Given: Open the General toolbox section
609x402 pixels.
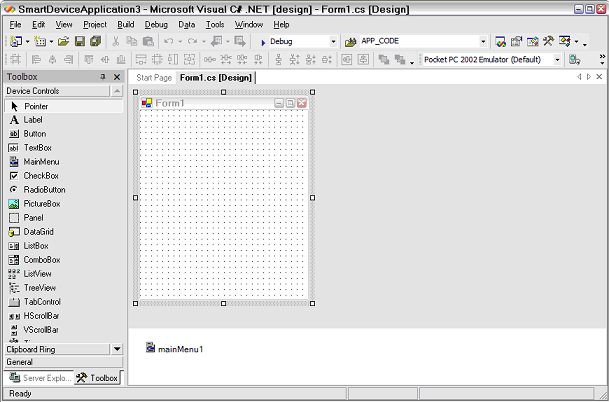Looking at the screenshot, I should click(64, 362).
